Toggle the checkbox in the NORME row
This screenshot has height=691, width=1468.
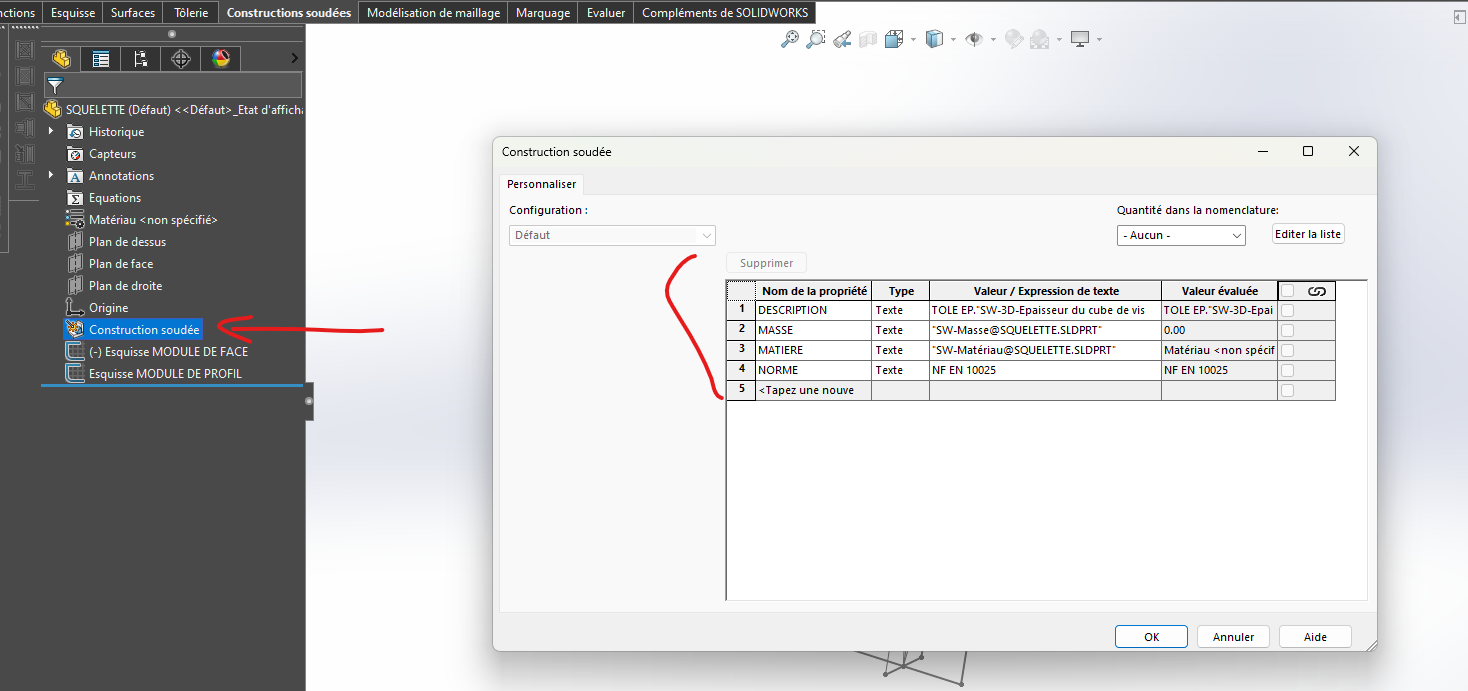[x=1288, y=370]
